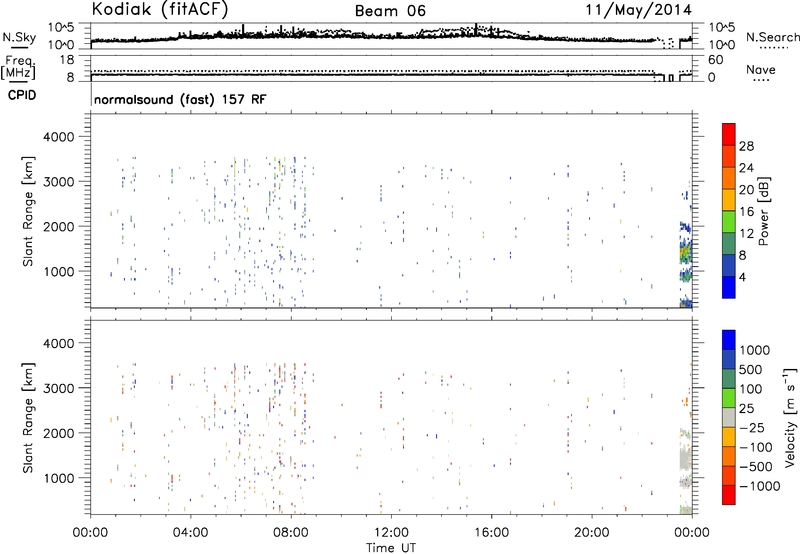
Task: Click the "12" label on Power colorbar
Action: coord(746,234)
